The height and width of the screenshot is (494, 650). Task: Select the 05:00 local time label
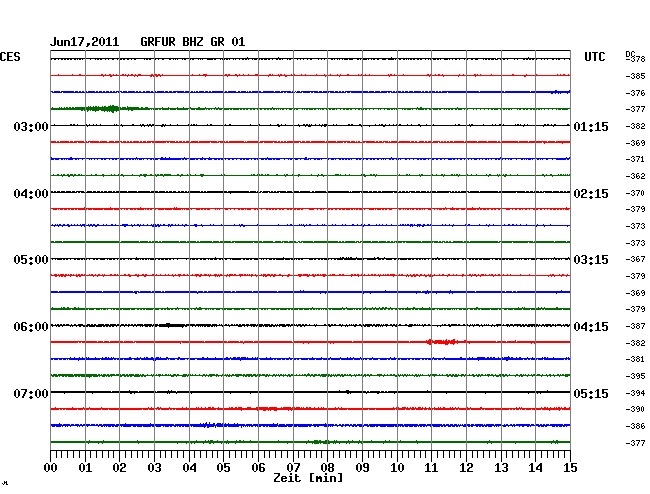(31, 260)
